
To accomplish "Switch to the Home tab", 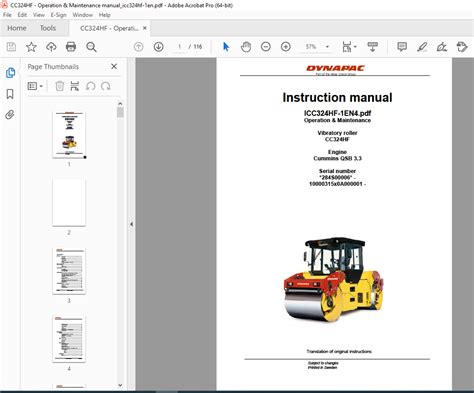I will [17, 28].
